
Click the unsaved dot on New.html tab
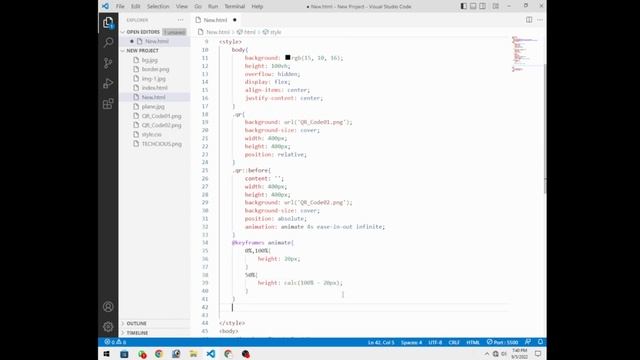(235, 20)
